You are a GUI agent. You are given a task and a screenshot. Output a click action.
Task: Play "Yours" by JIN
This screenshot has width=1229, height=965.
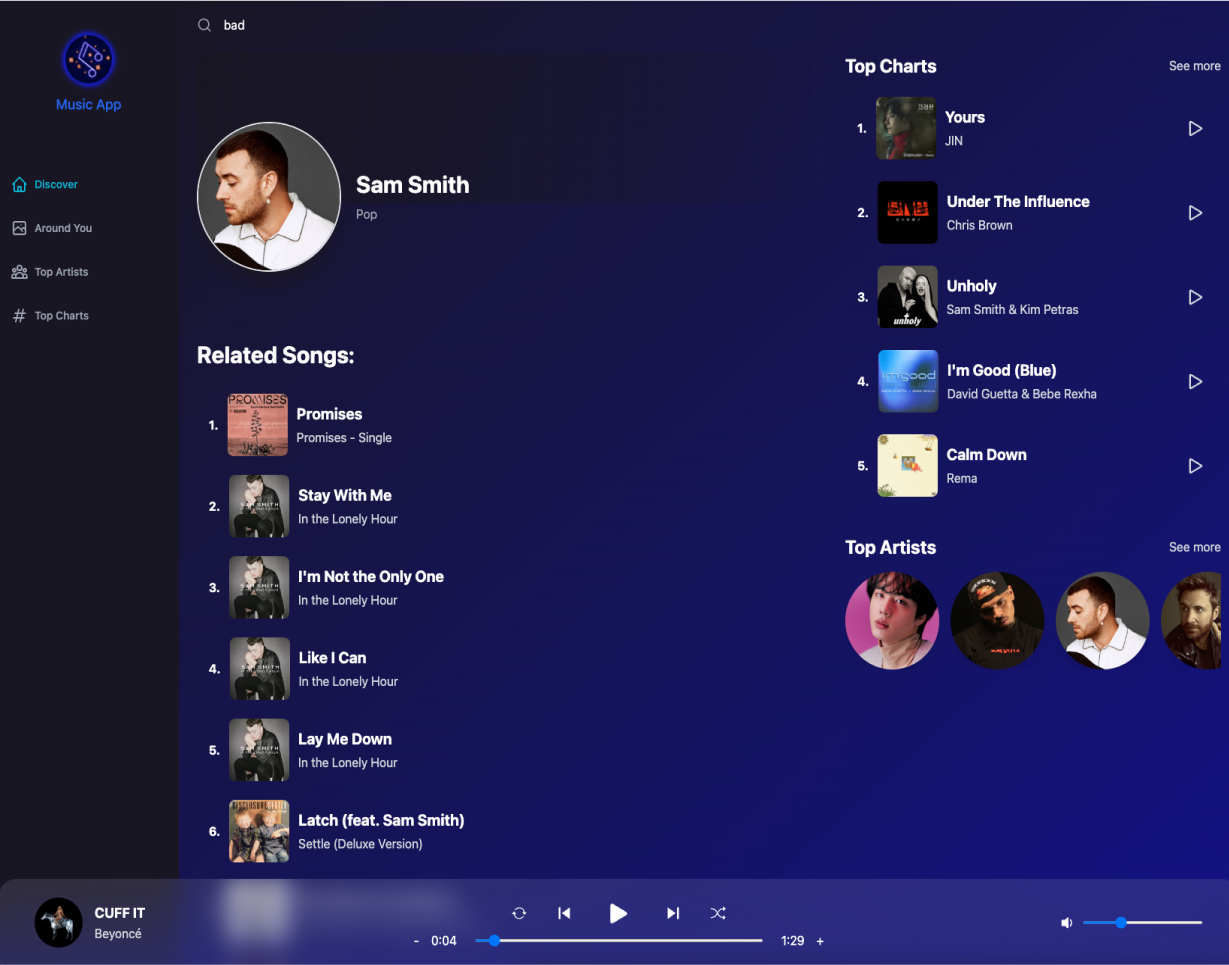click(1195, 129)
